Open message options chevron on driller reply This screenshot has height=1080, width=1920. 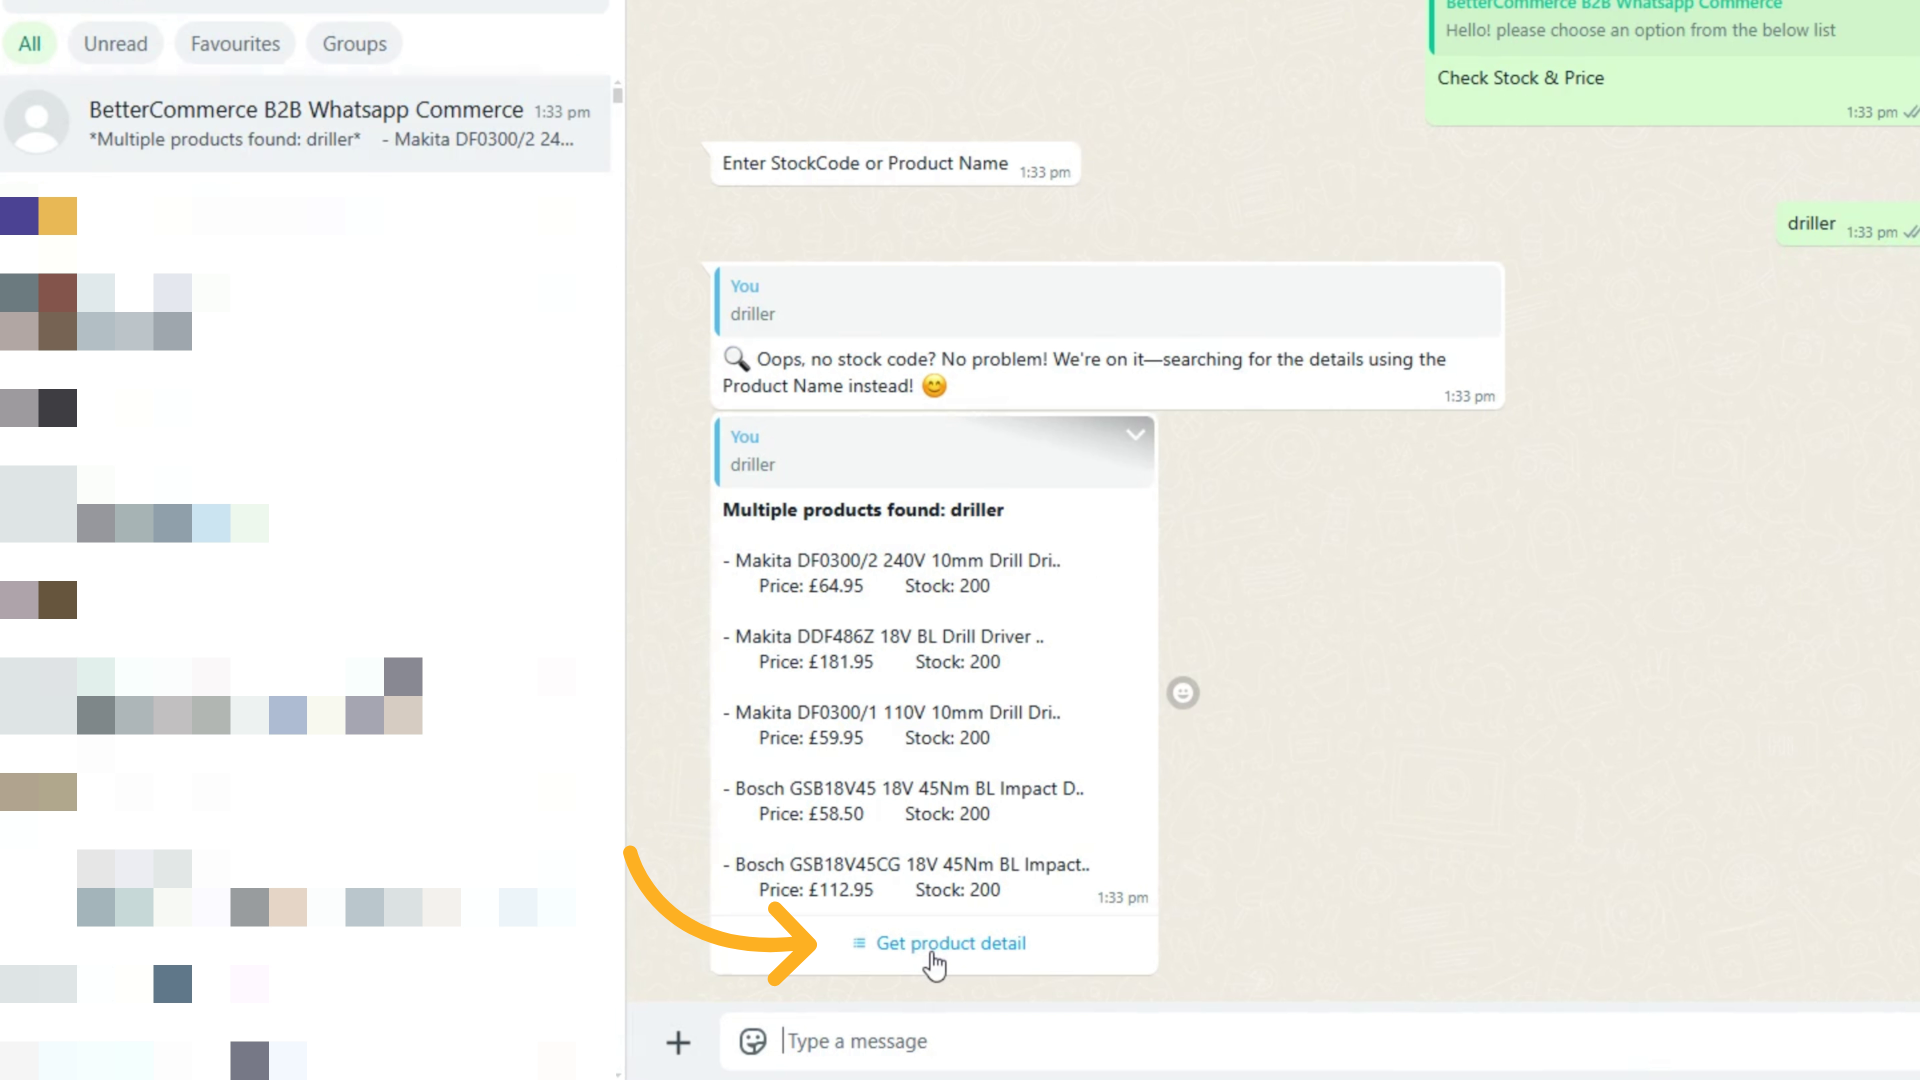1135,435
